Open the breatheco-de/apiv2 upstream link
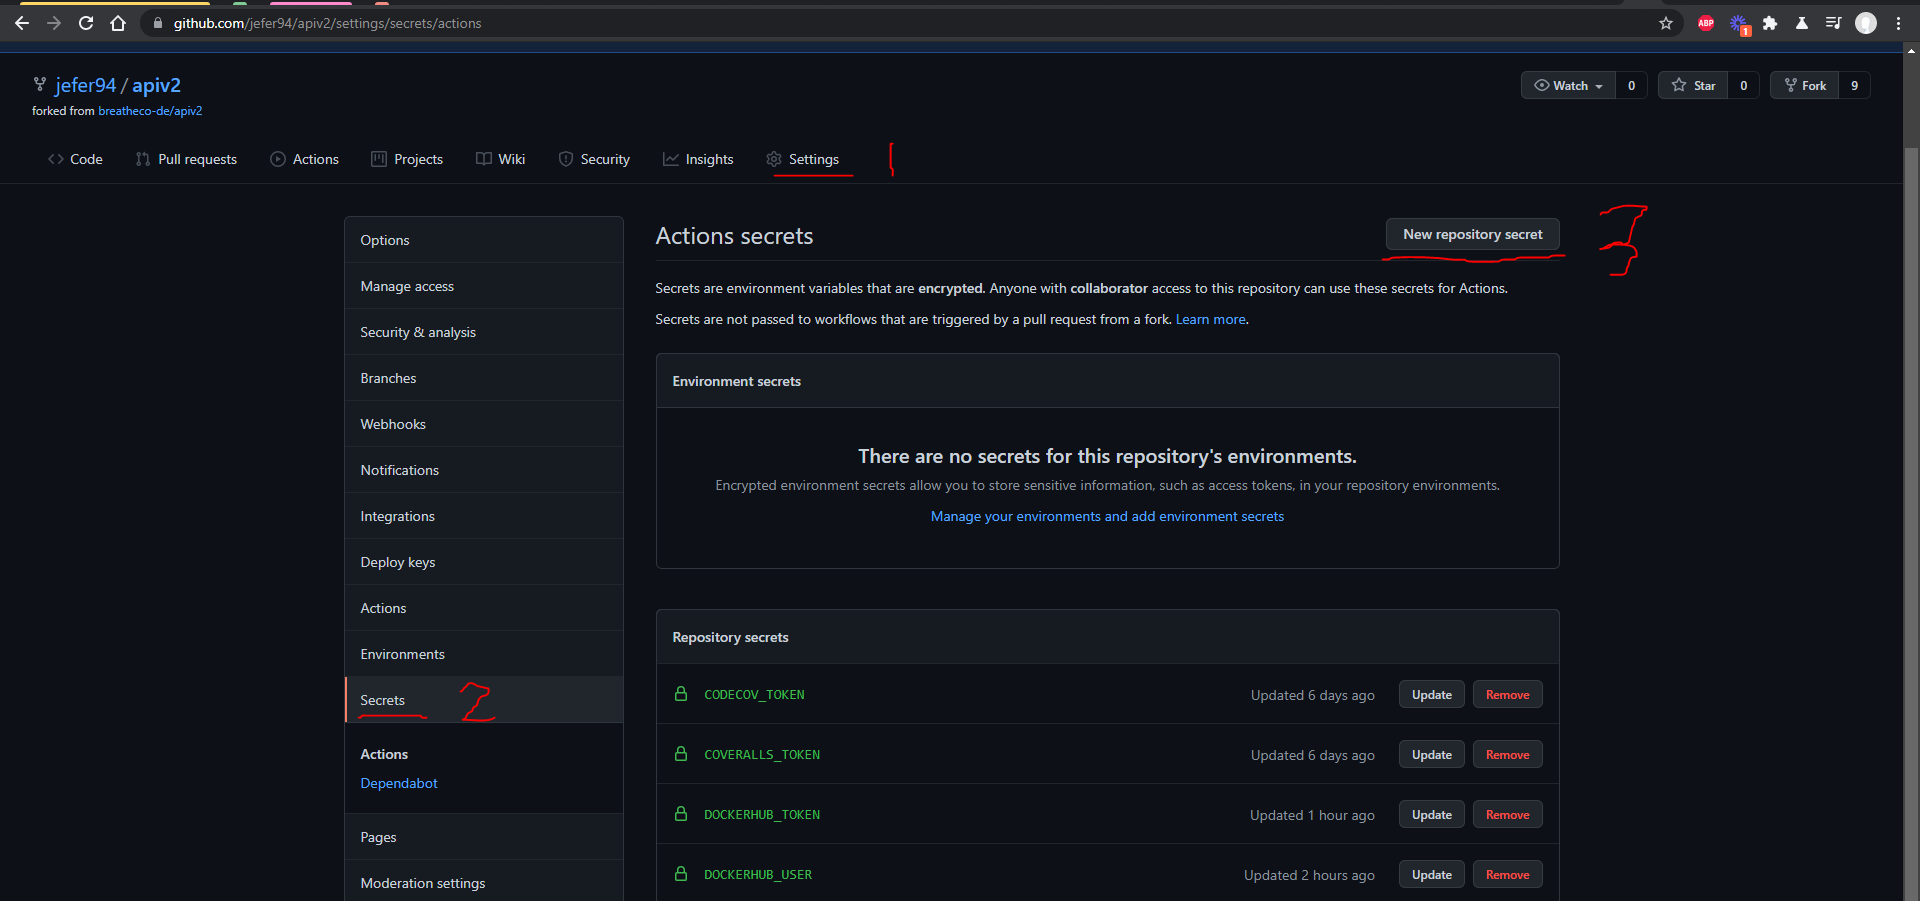 click(x=150, y=111)
